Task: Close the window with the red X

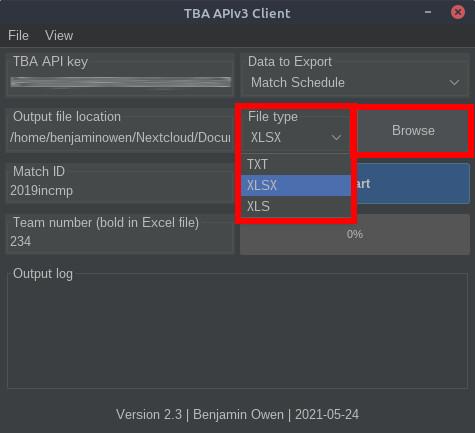Action: (458, 12)
